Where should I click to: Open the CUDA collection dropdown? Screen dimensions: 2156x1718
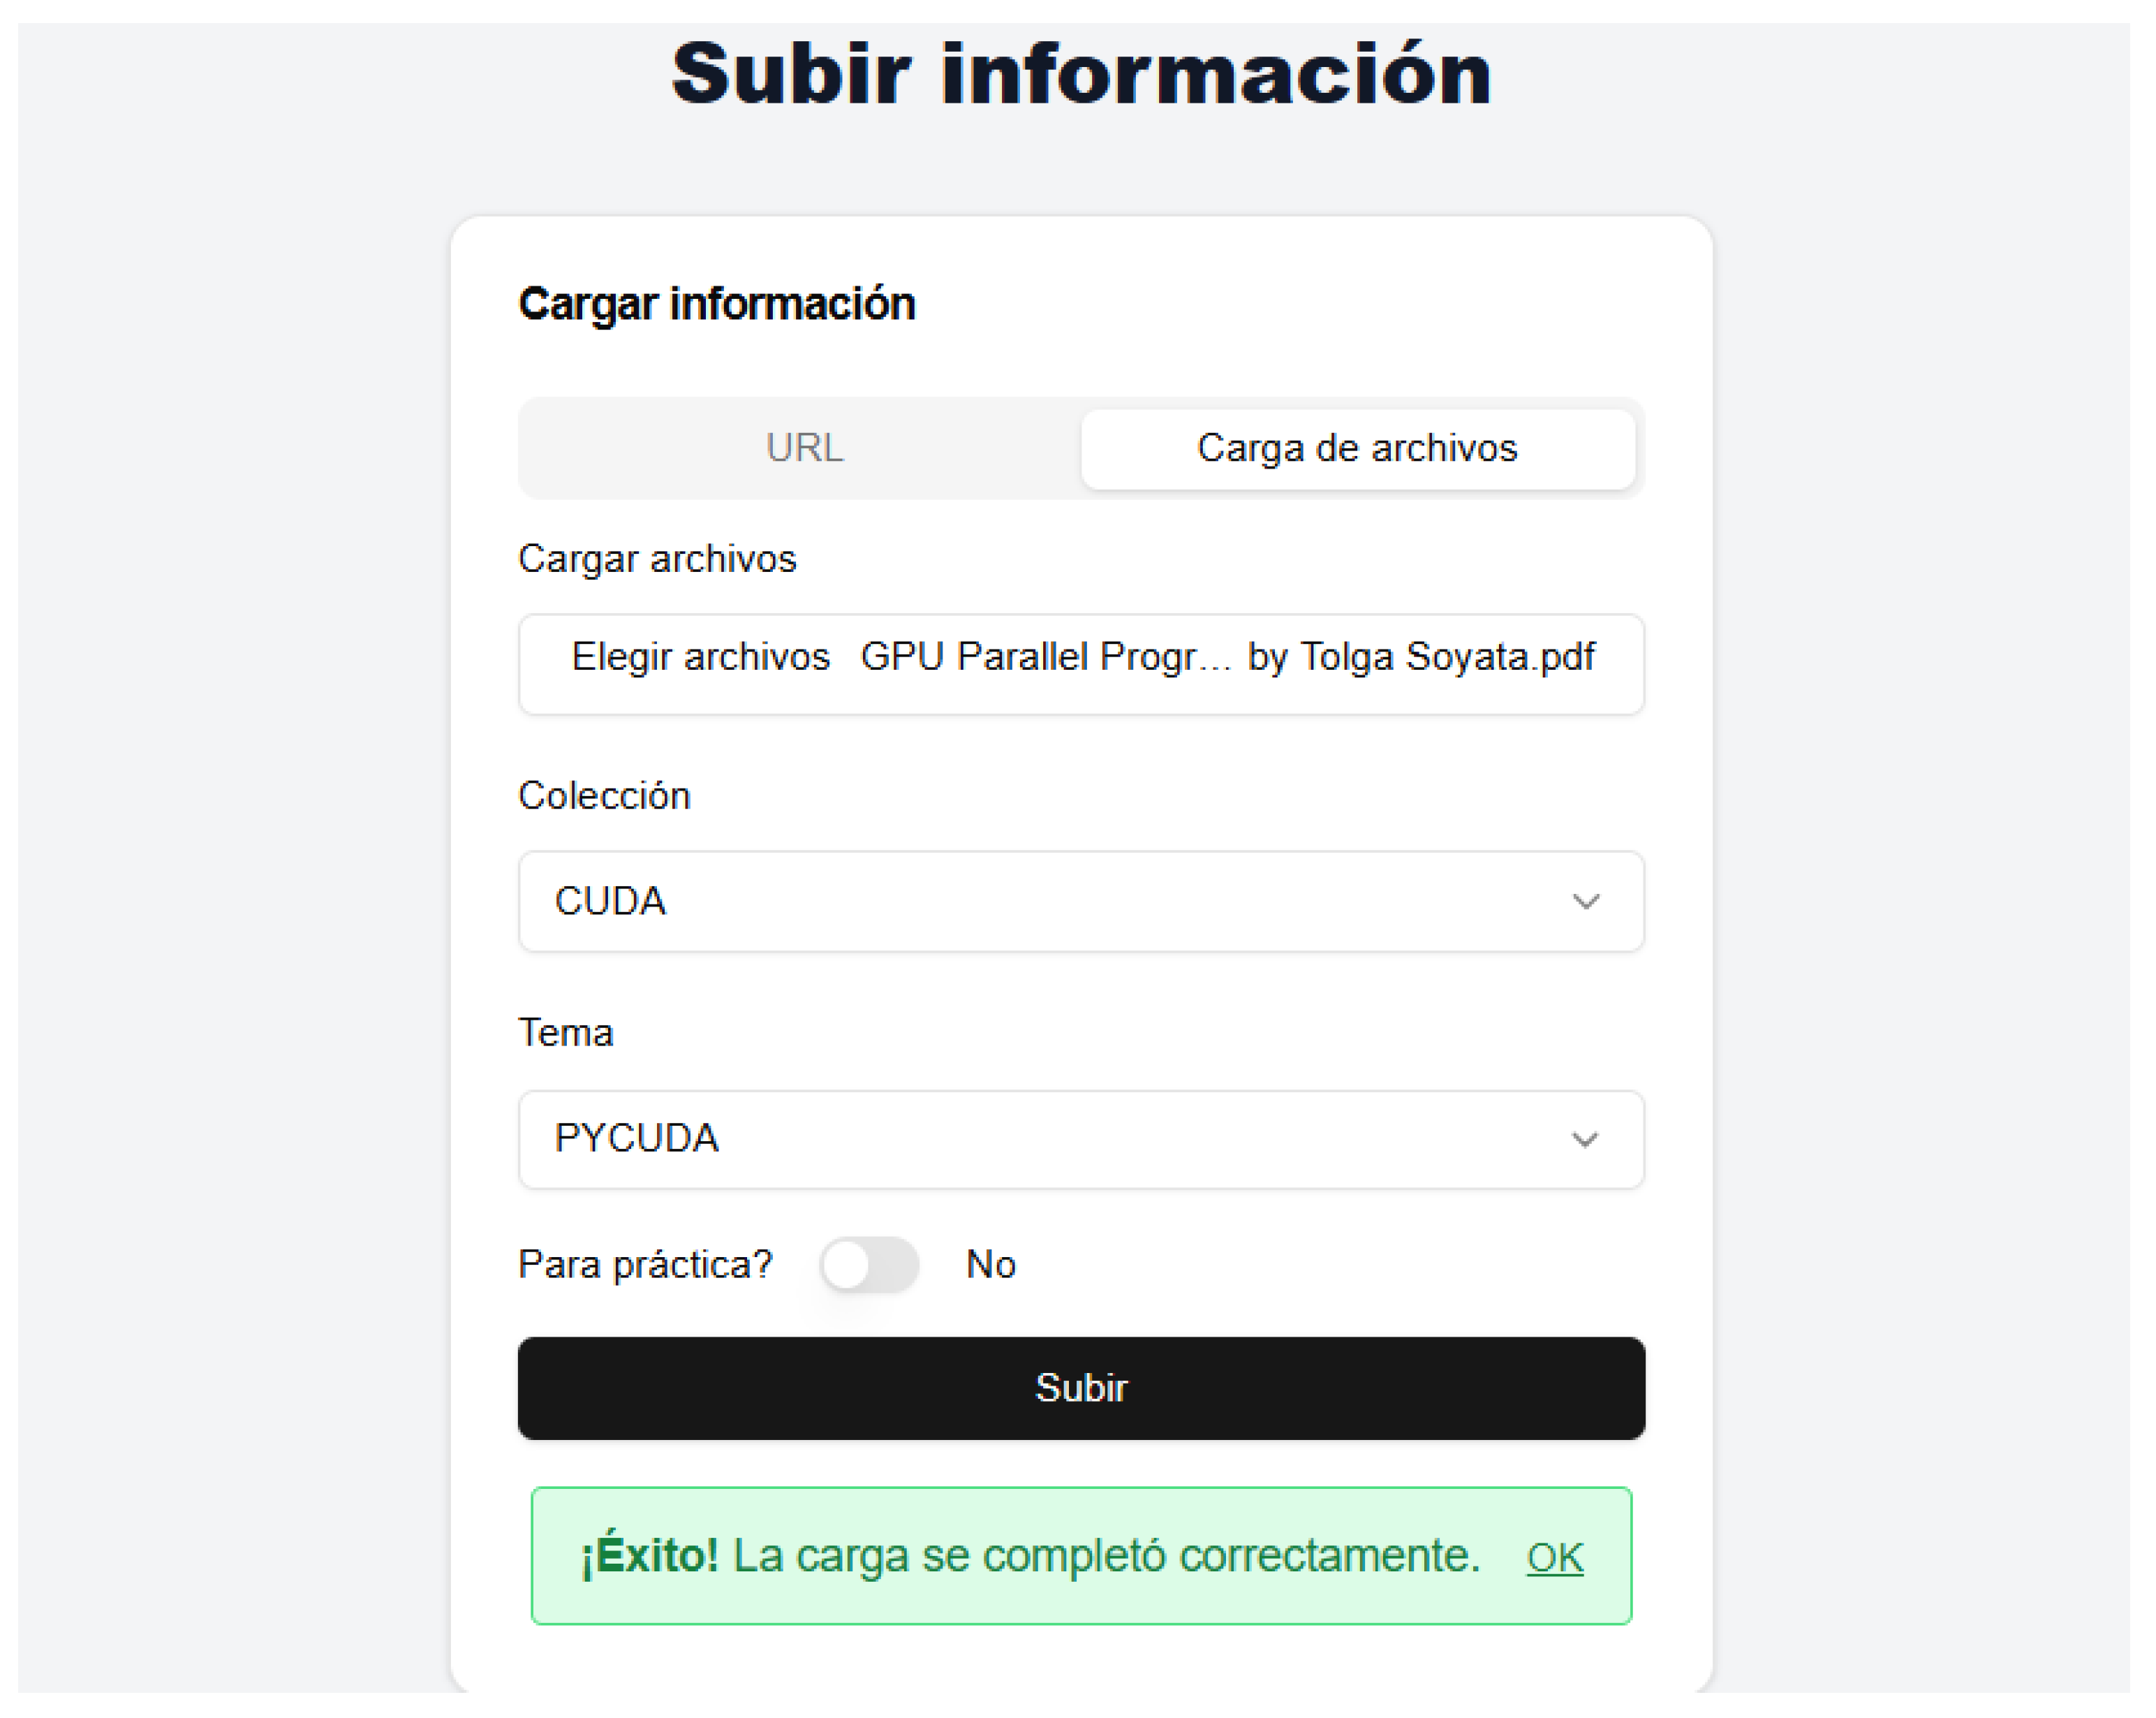pos(1081,901)
